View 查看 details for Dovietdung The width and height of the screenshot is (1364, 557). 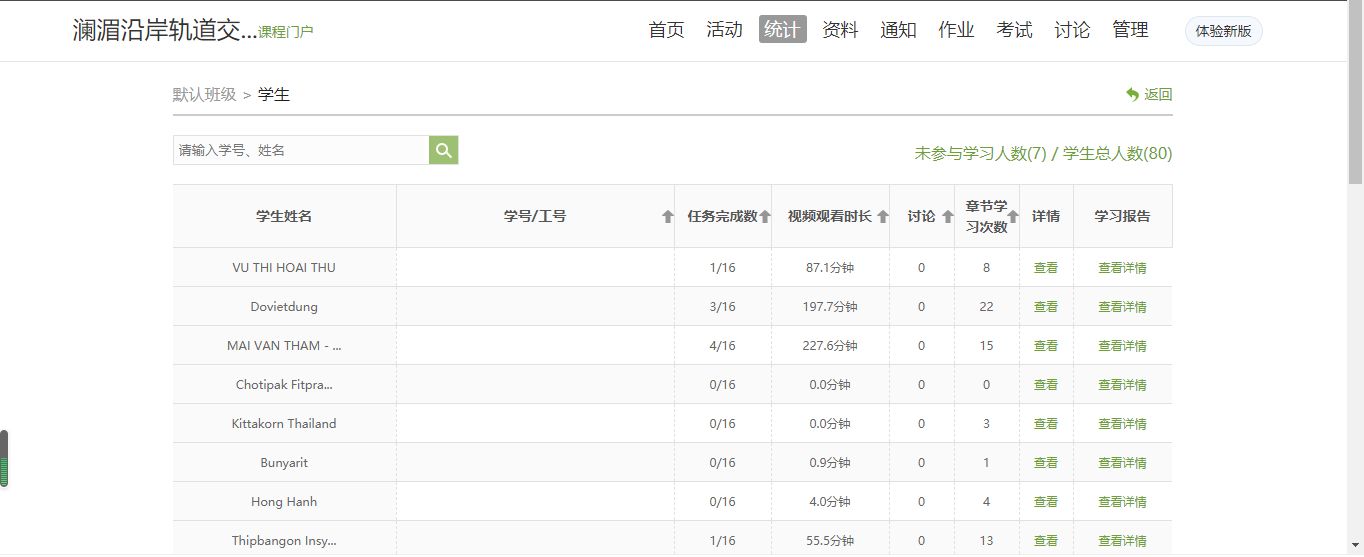click(x=1046, y=307)
